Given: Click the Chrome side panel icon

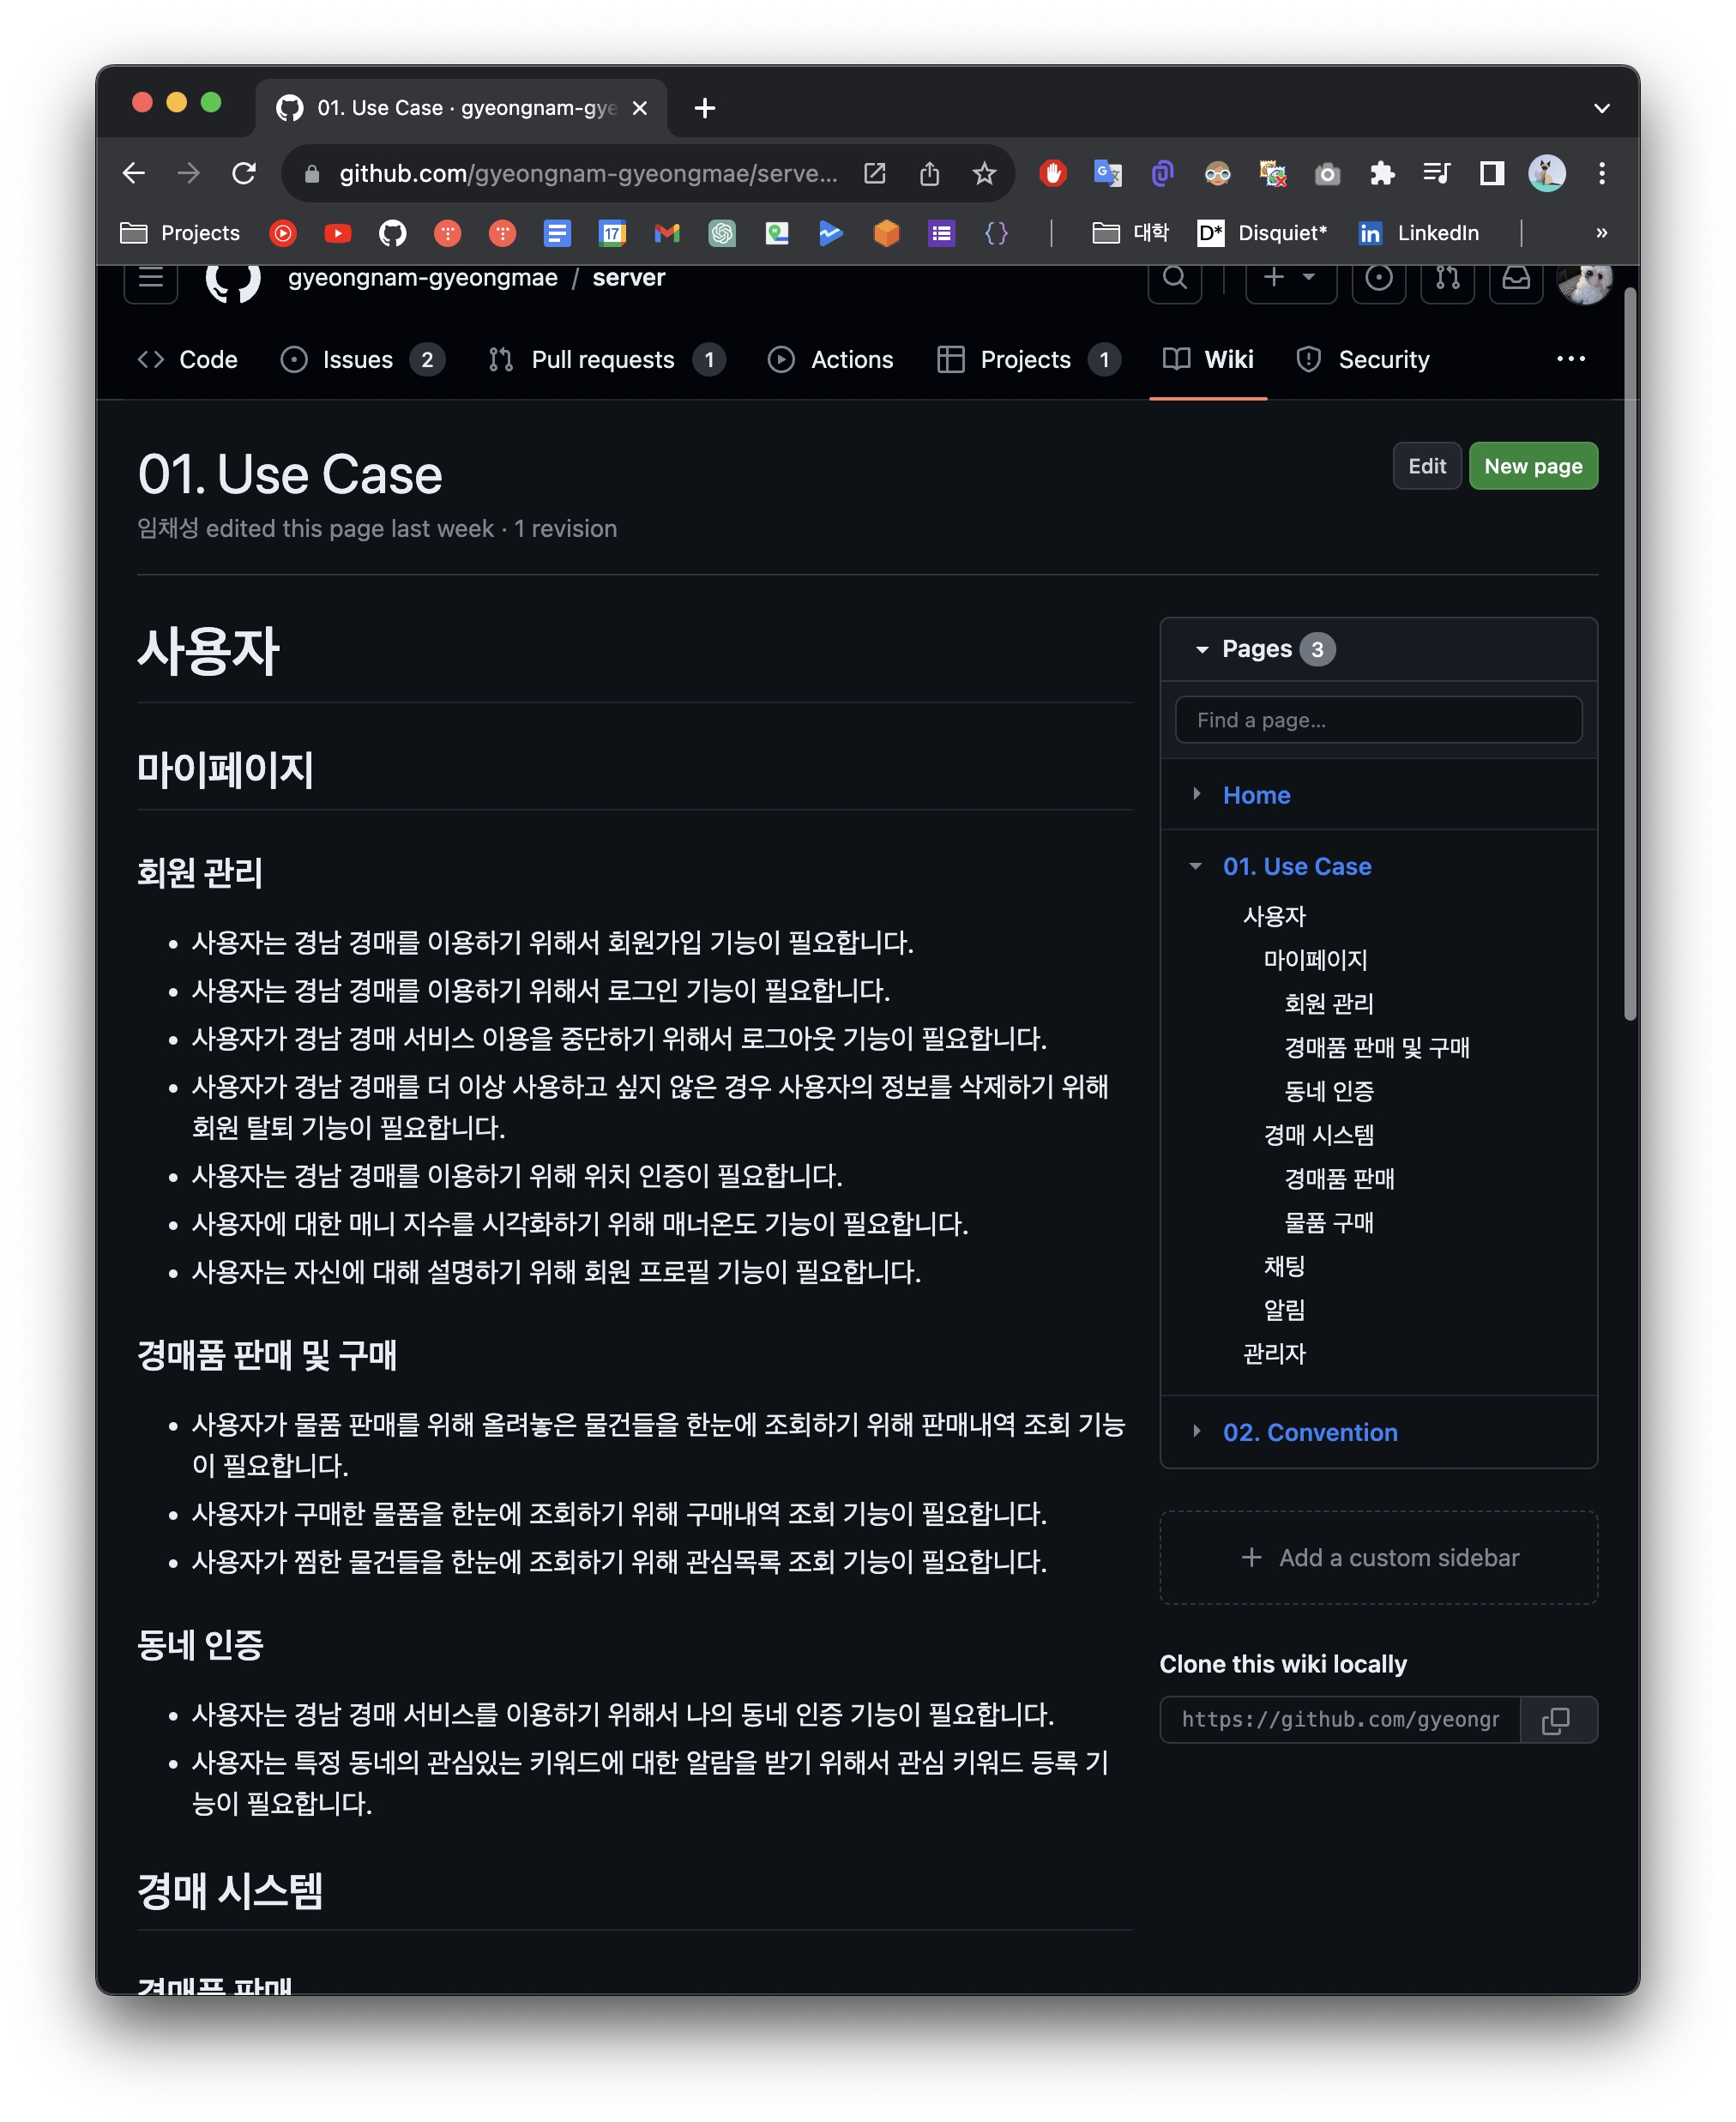Looking at the screenshot, I should (x=1491, y=173).
